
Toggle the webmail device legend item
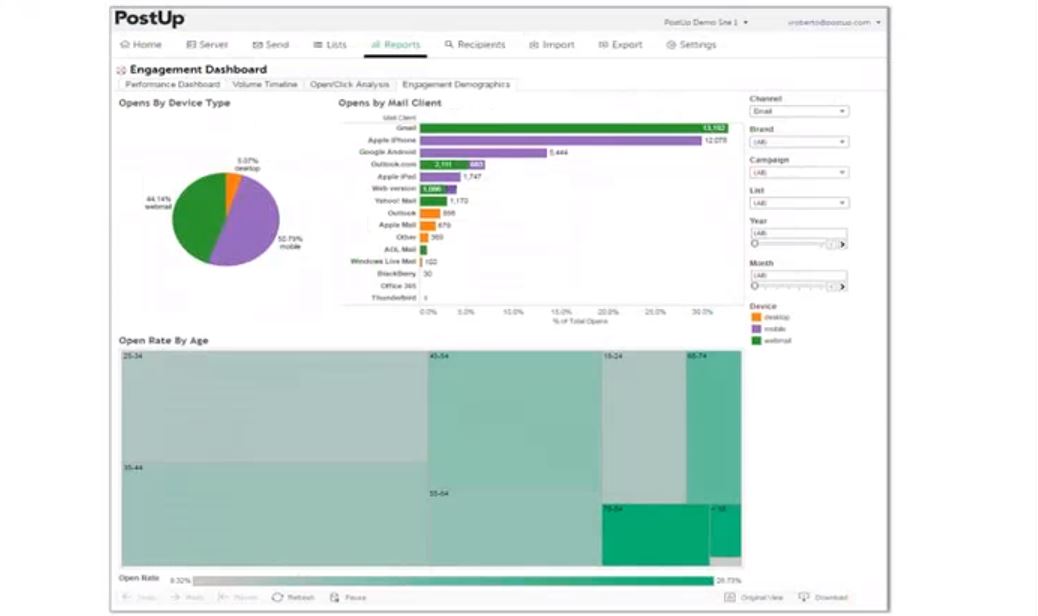pyautogui.click(x=756, y=341)
